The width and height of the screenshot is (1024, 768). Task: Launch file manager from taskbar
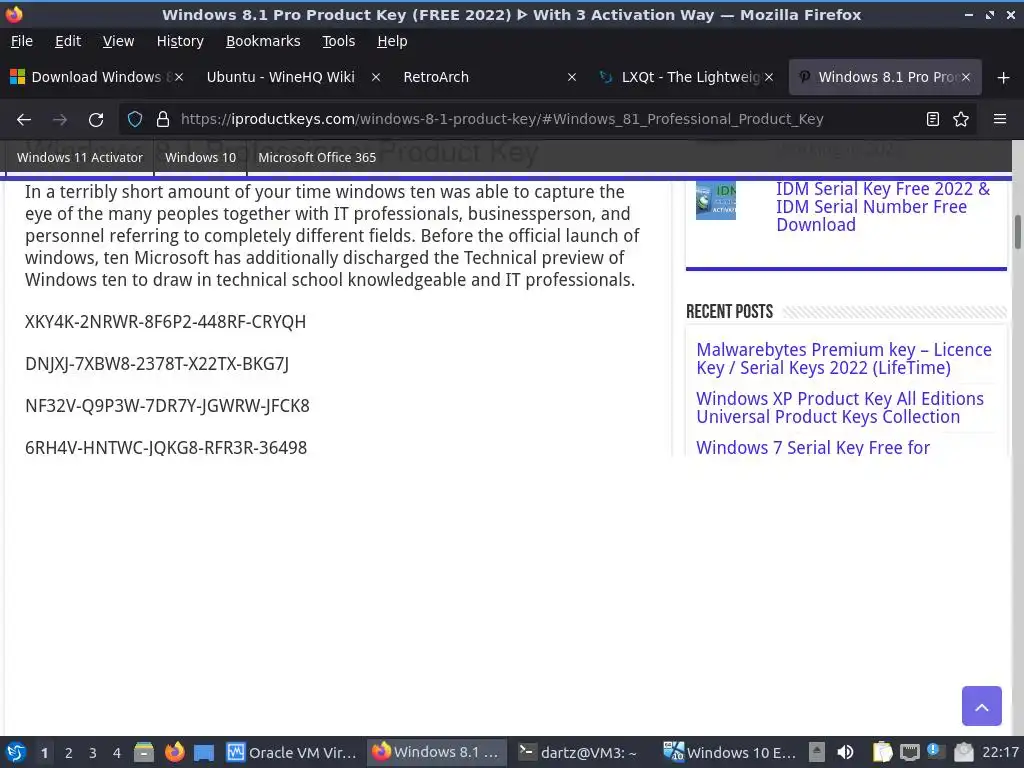click(x=144, y=752)
